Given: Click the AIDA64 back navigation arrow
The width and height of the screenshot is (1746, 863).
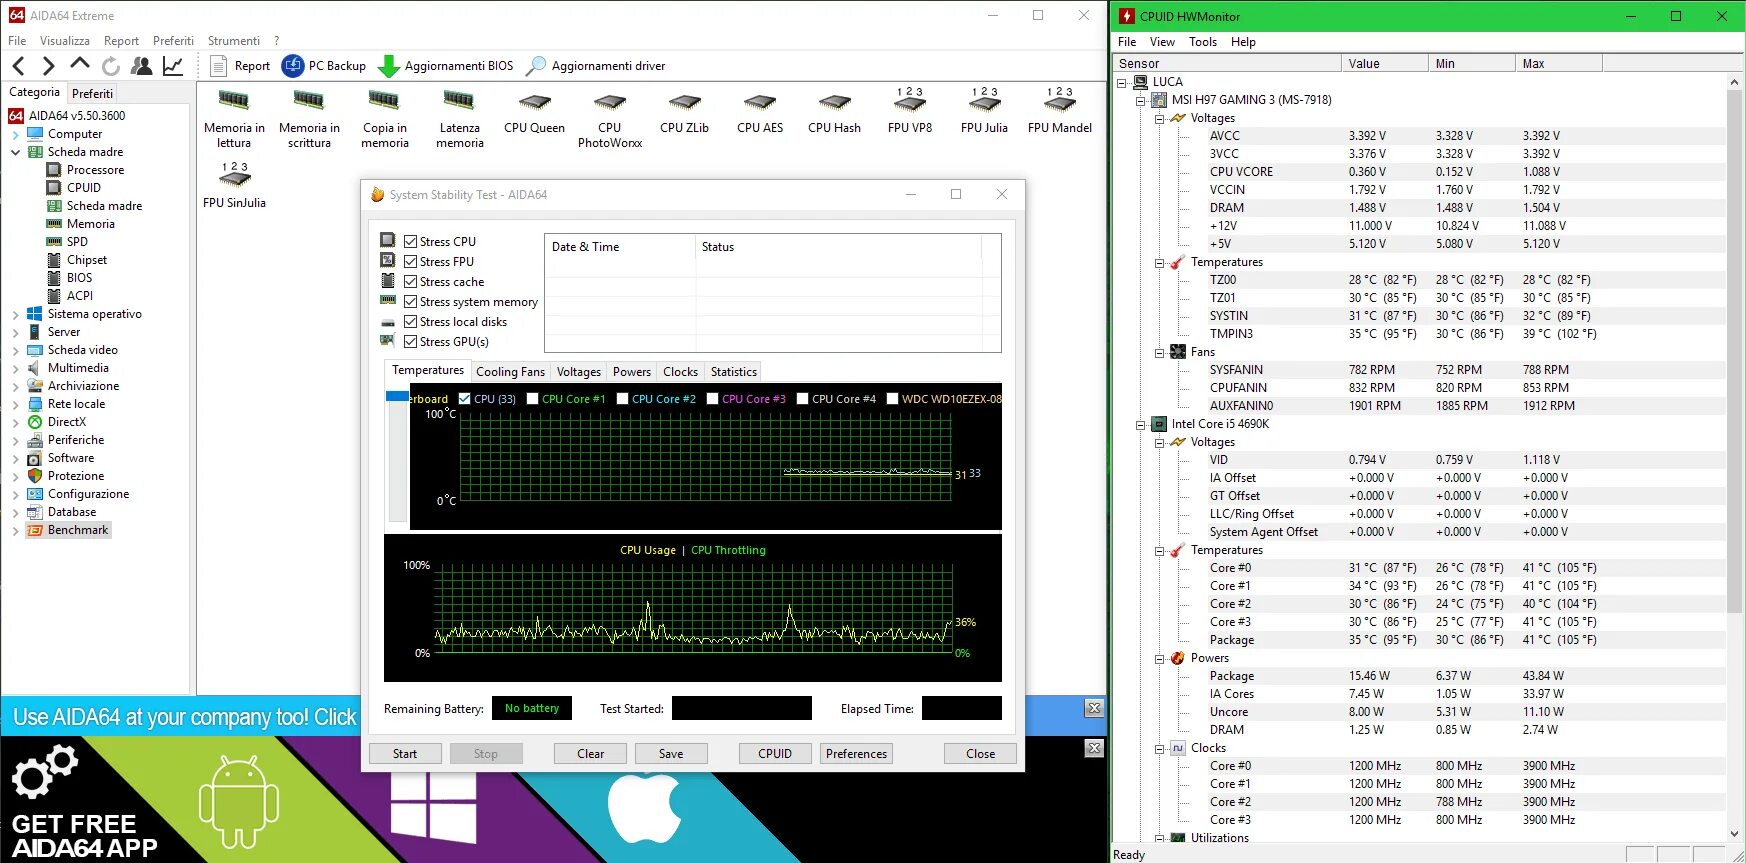Looking at the screenshot, I should pyautogui.click(x=18, y=66).
